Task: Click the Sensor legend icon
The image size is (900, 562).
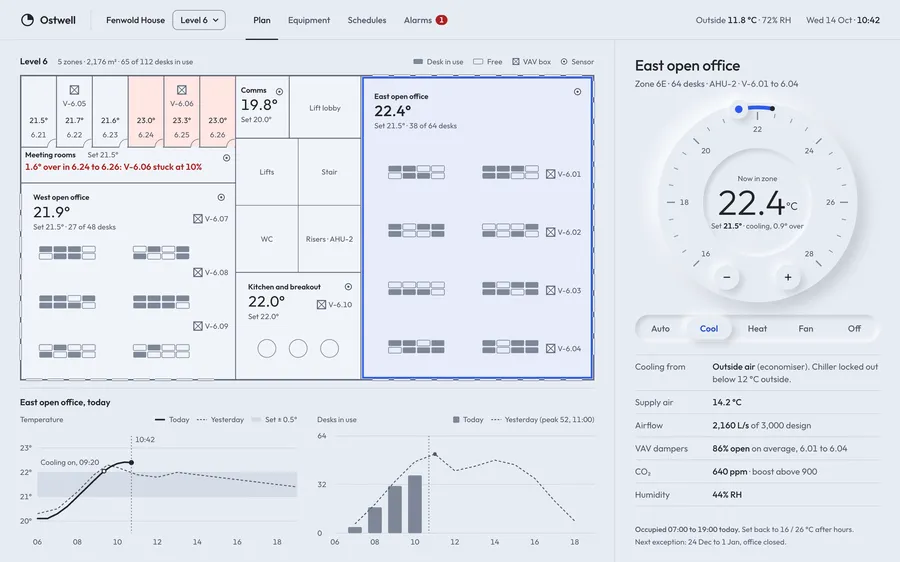Action: pyautogui.click(x=564, y=61)
